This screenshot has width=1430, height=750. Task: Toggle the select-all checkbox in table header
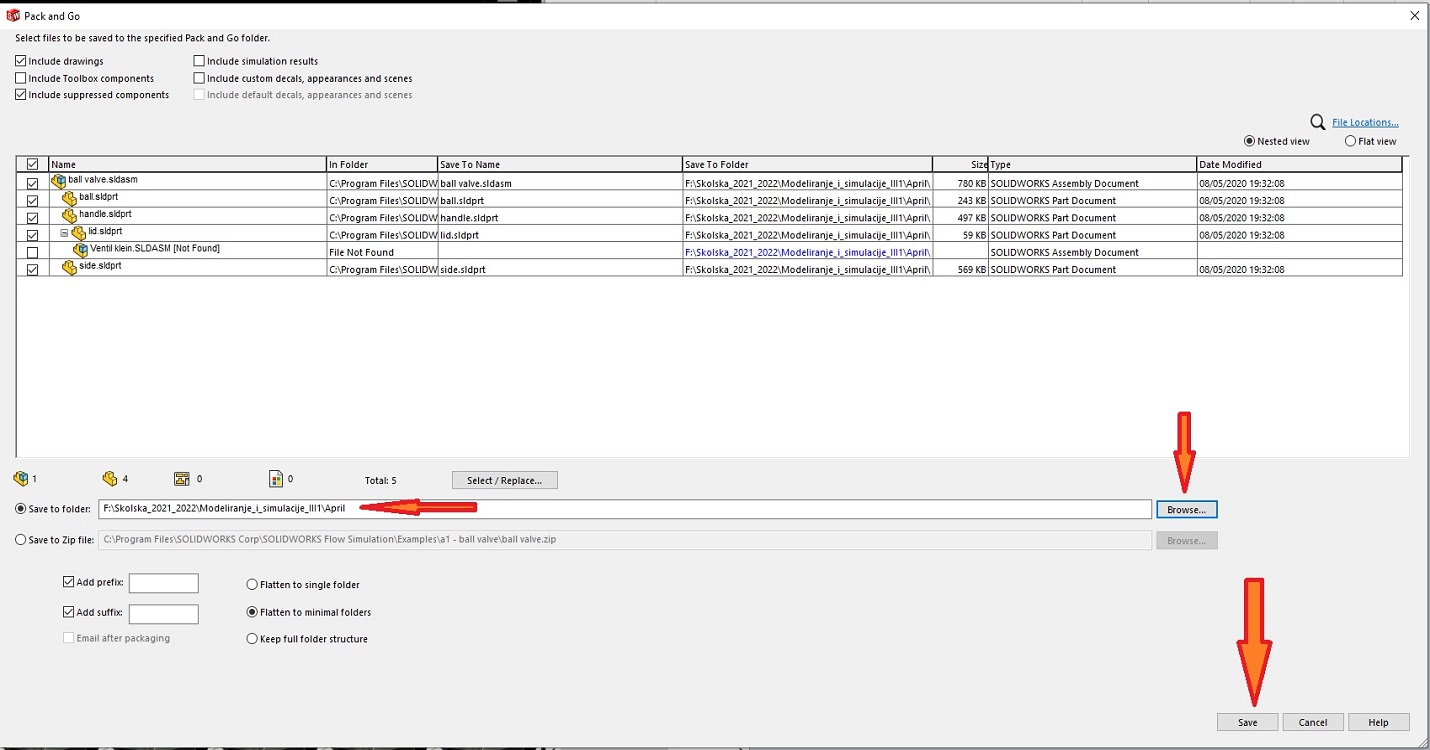33,164
